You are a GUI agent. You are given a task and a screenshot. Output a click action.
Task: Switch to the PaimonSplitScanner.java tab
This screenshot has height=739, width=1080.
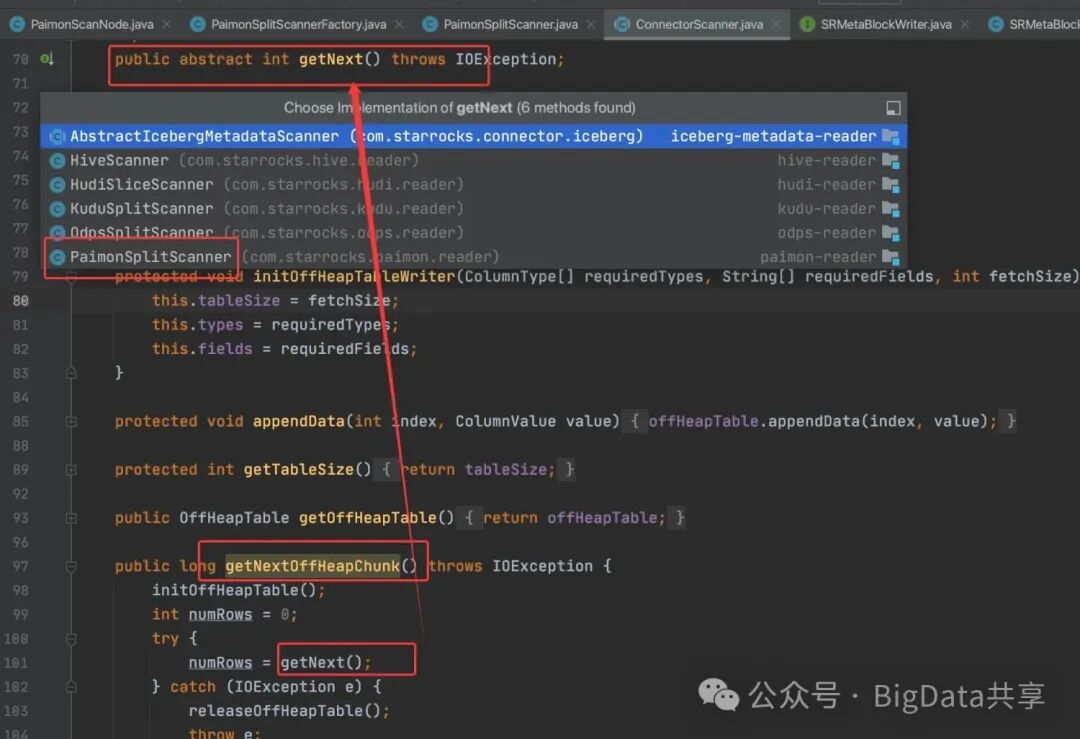click(510, 25)
